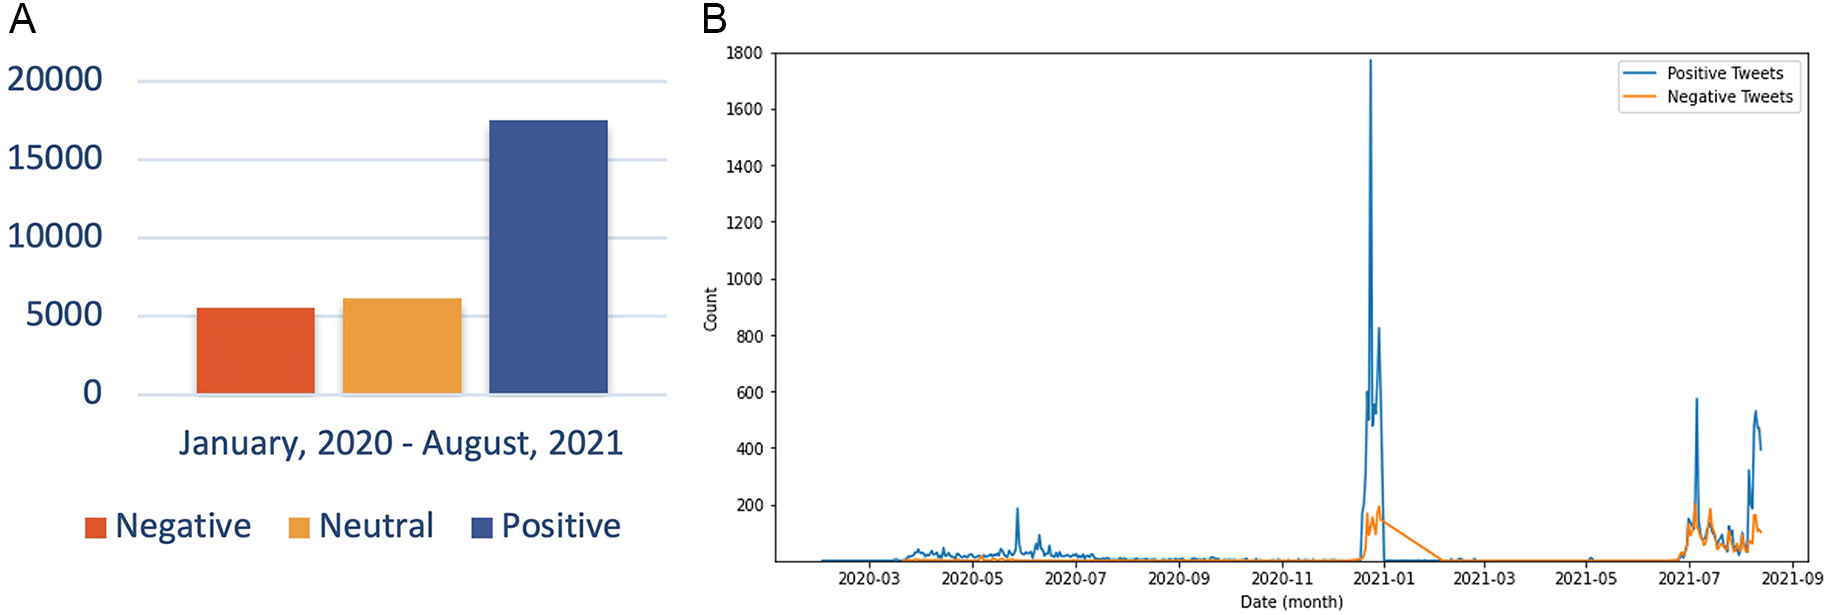Click the panel B label
Screen dimensions: 1827x615
click(714, 20)
